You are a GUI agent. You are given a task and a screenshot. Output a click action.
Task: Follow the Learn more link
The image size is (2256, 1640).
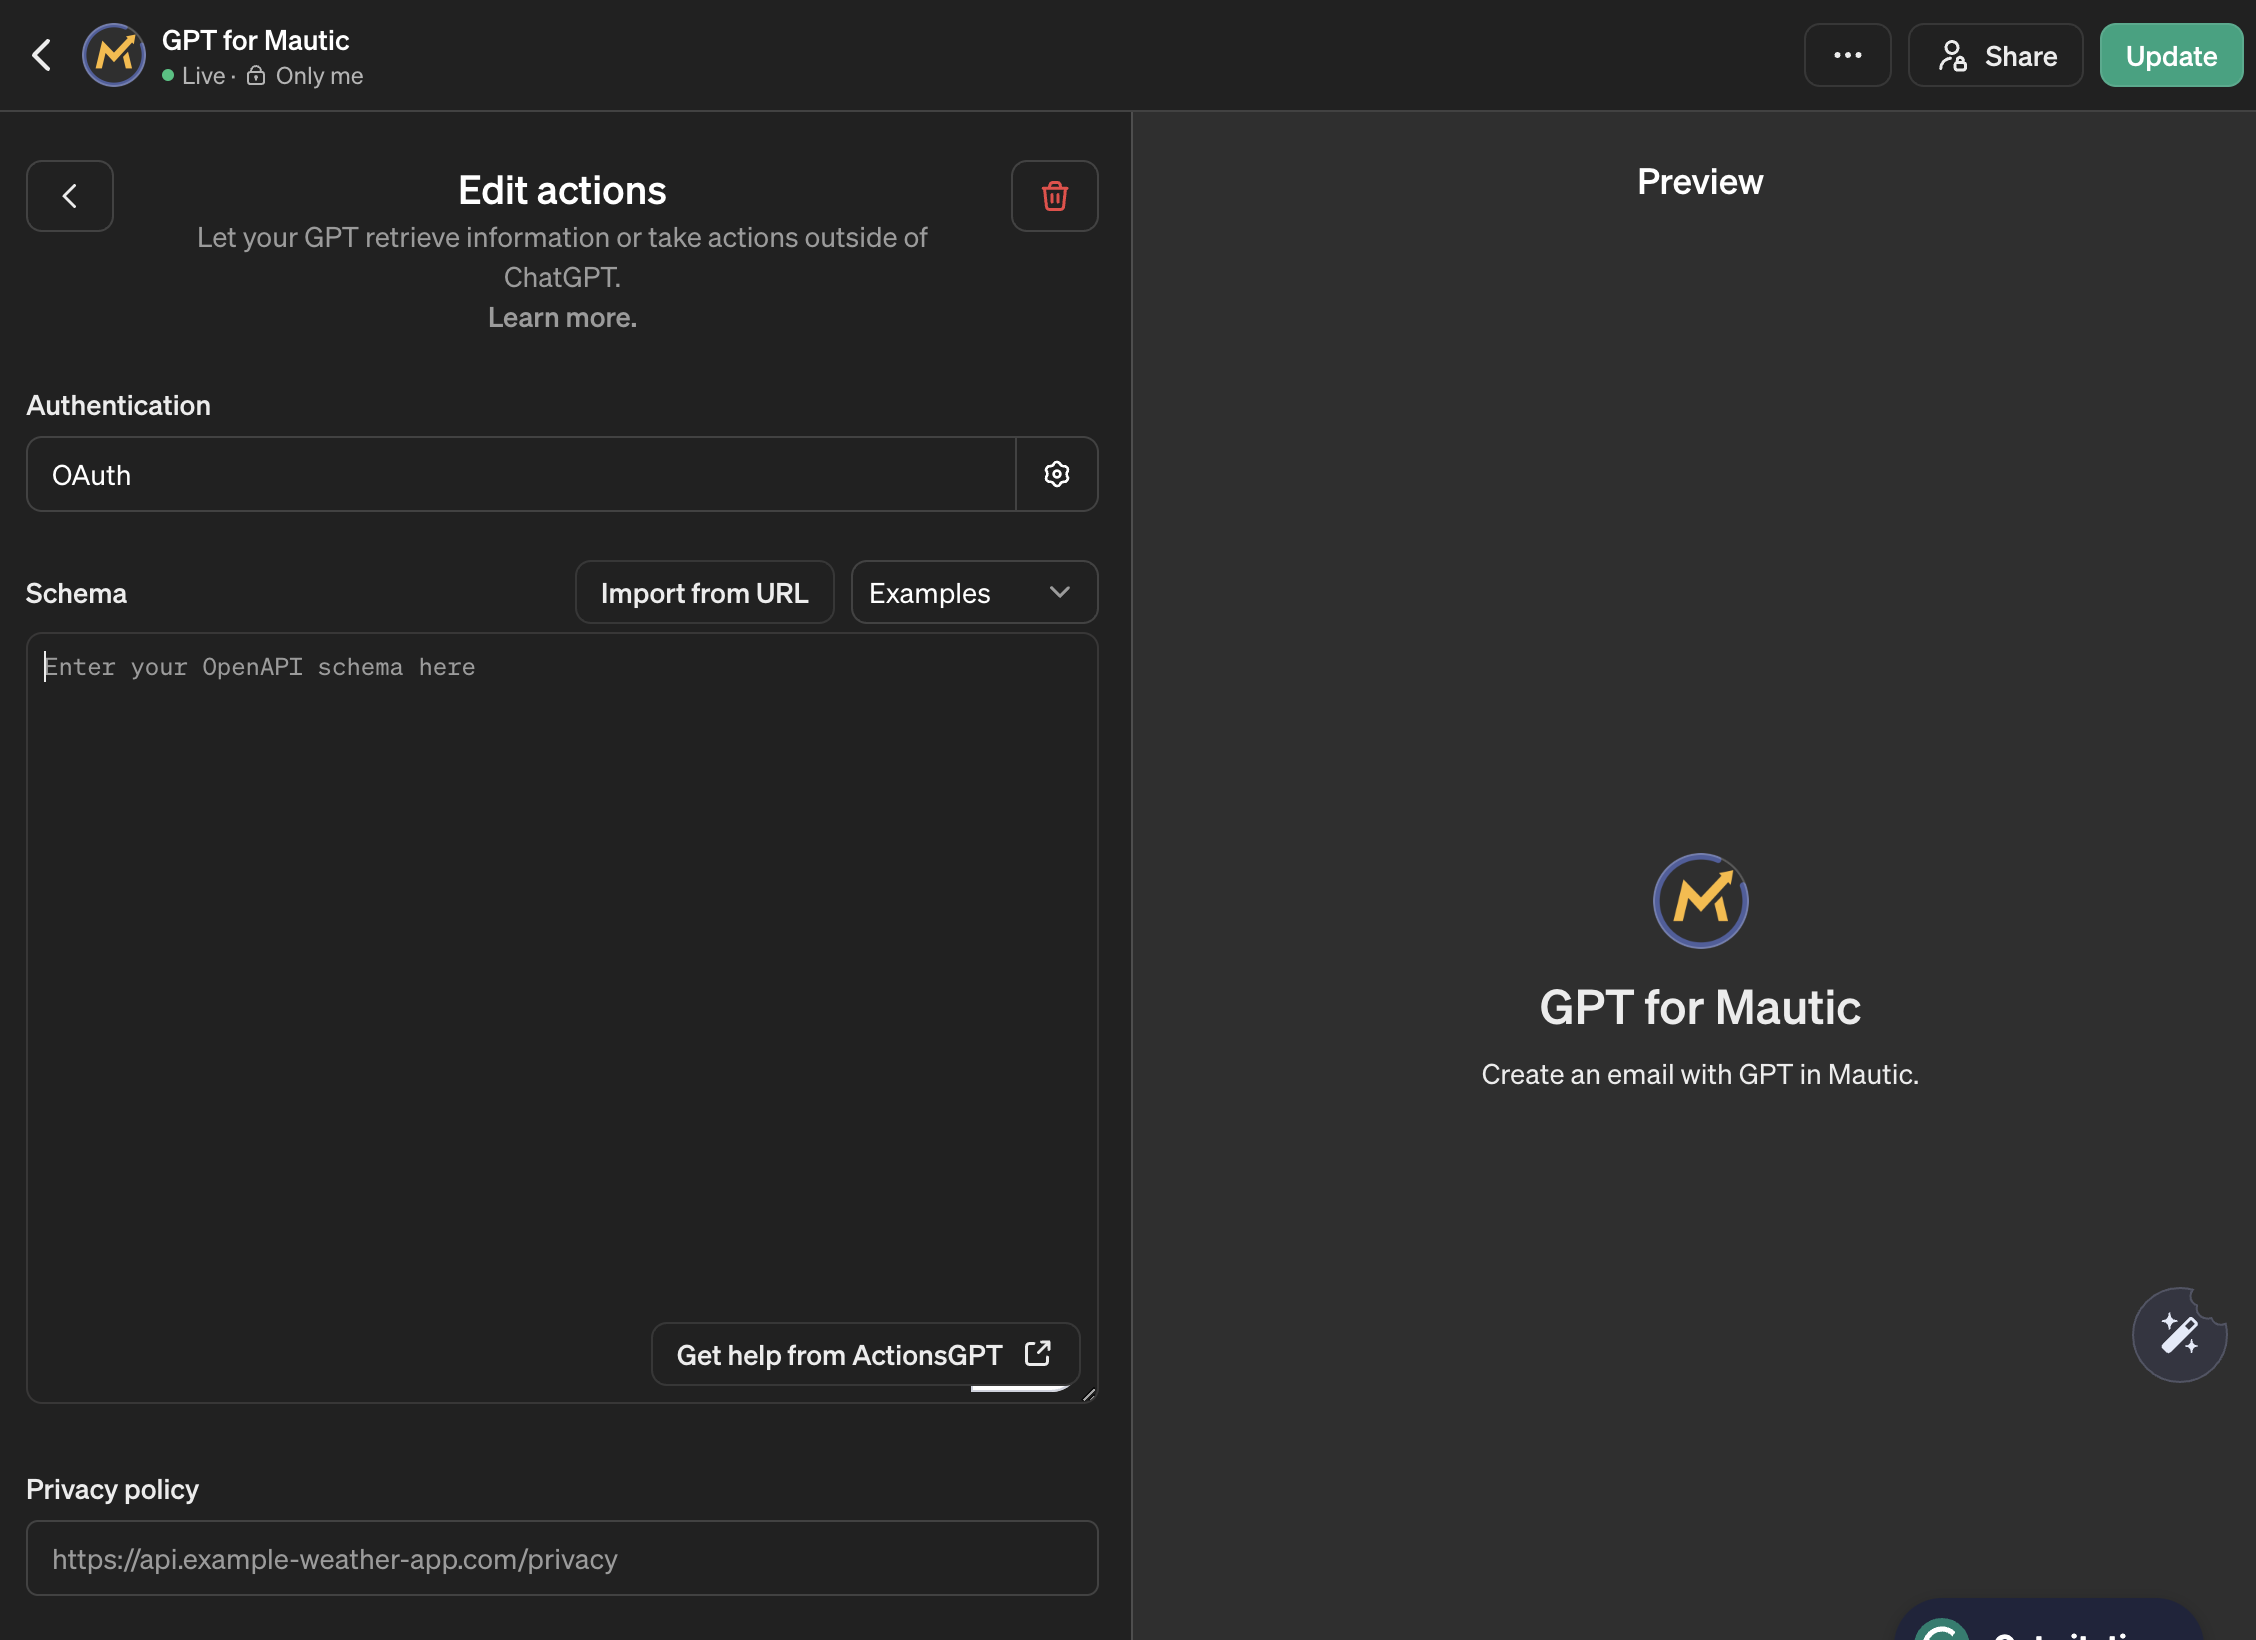pos(562,317)
